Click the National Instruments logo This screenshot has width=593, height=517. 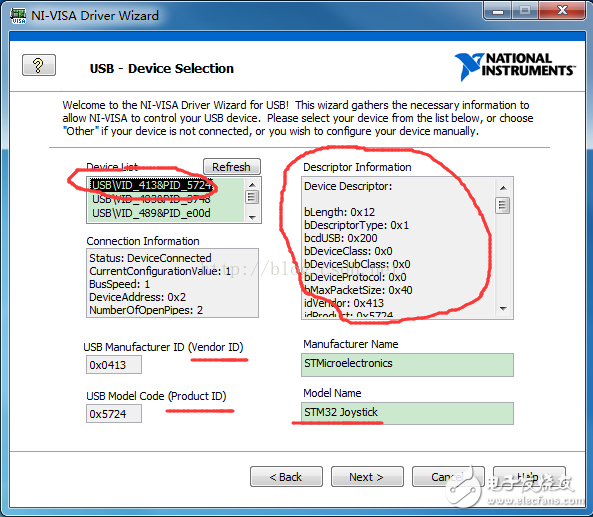tap(515, 66)
